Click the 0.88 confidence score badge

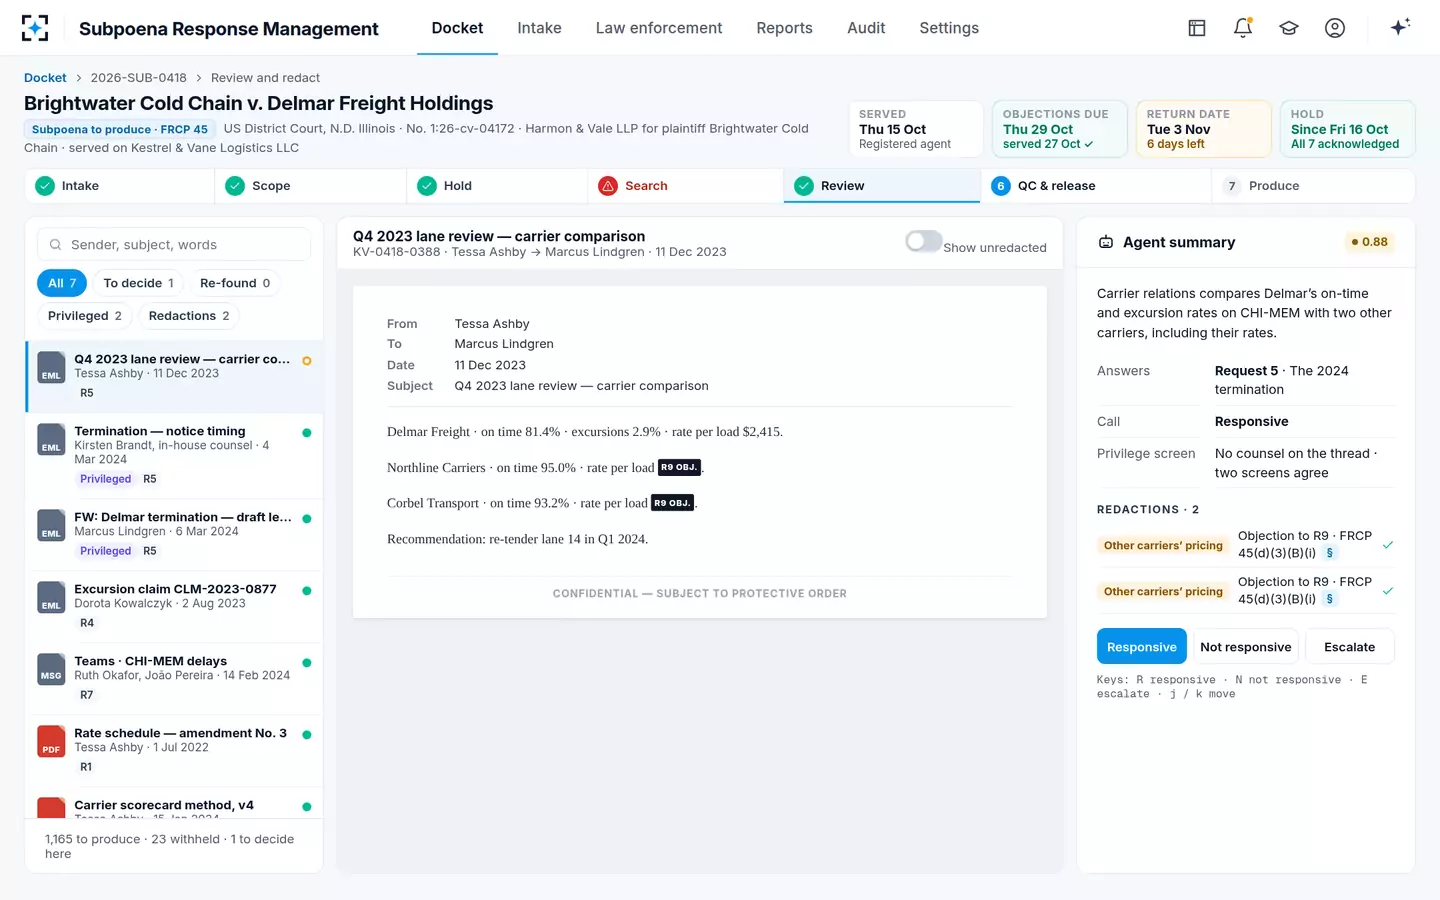(1369, 242)
